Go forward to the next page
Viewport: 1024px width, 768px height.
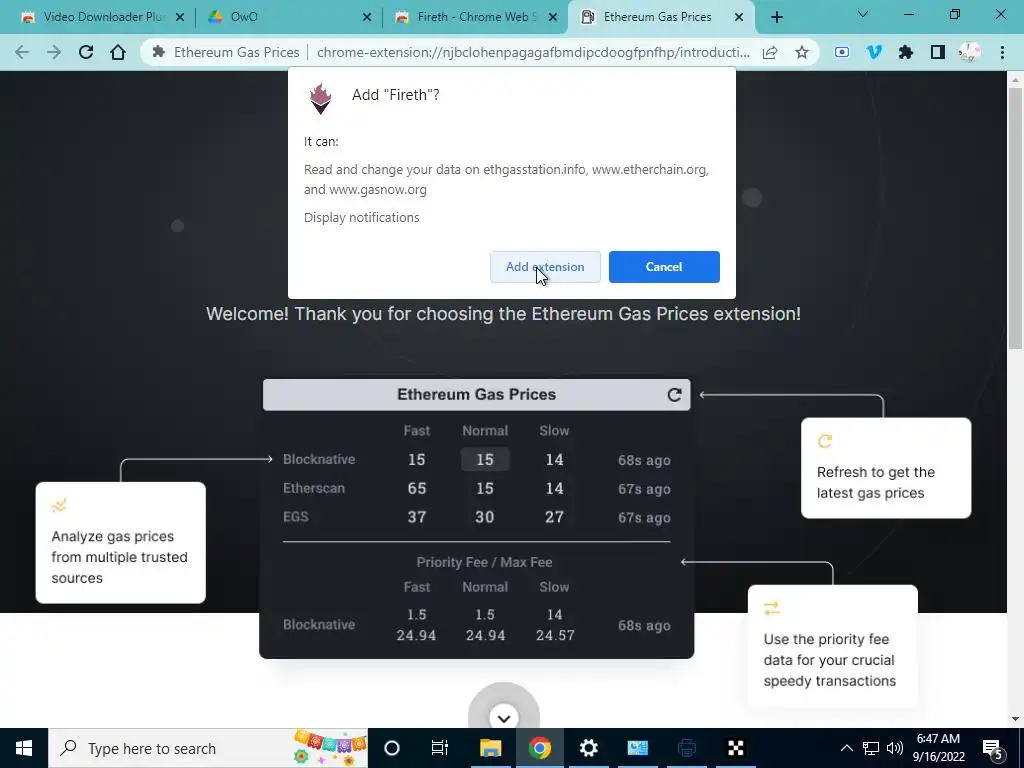click(54, 52)
